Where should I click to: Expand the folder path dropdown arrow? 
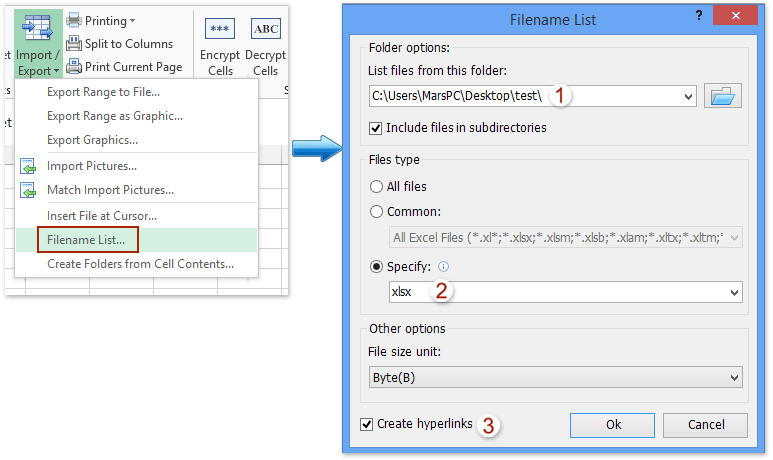click(x=687, y=97)
